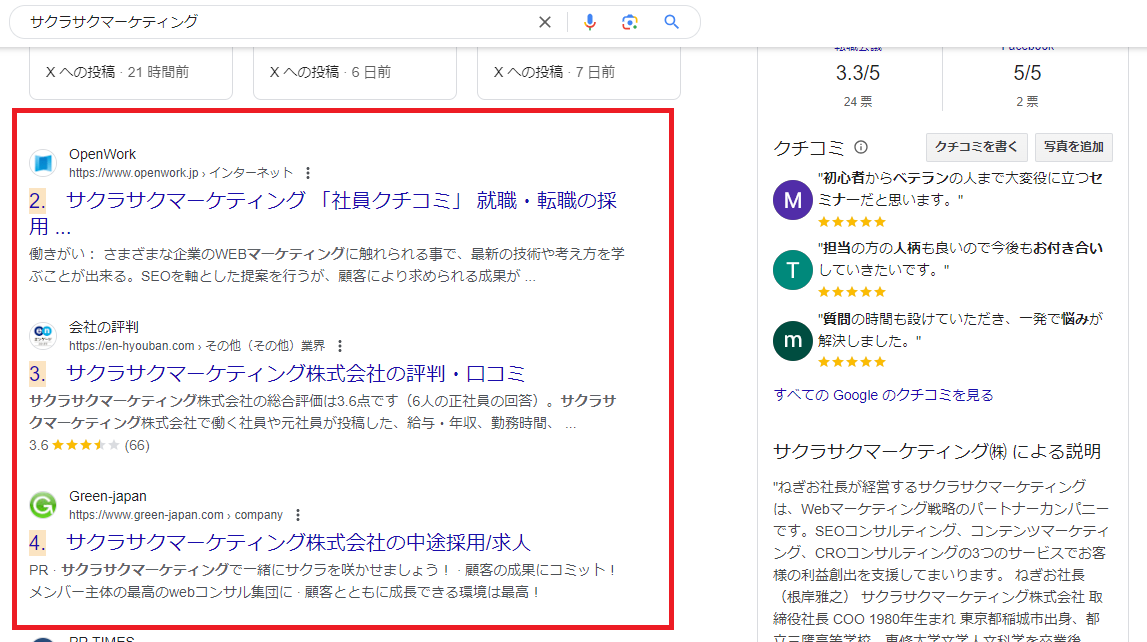The height and width of the screenshot is (642, 1147).
Task: Click the OpenWork site name text
Action: [102, 154]
